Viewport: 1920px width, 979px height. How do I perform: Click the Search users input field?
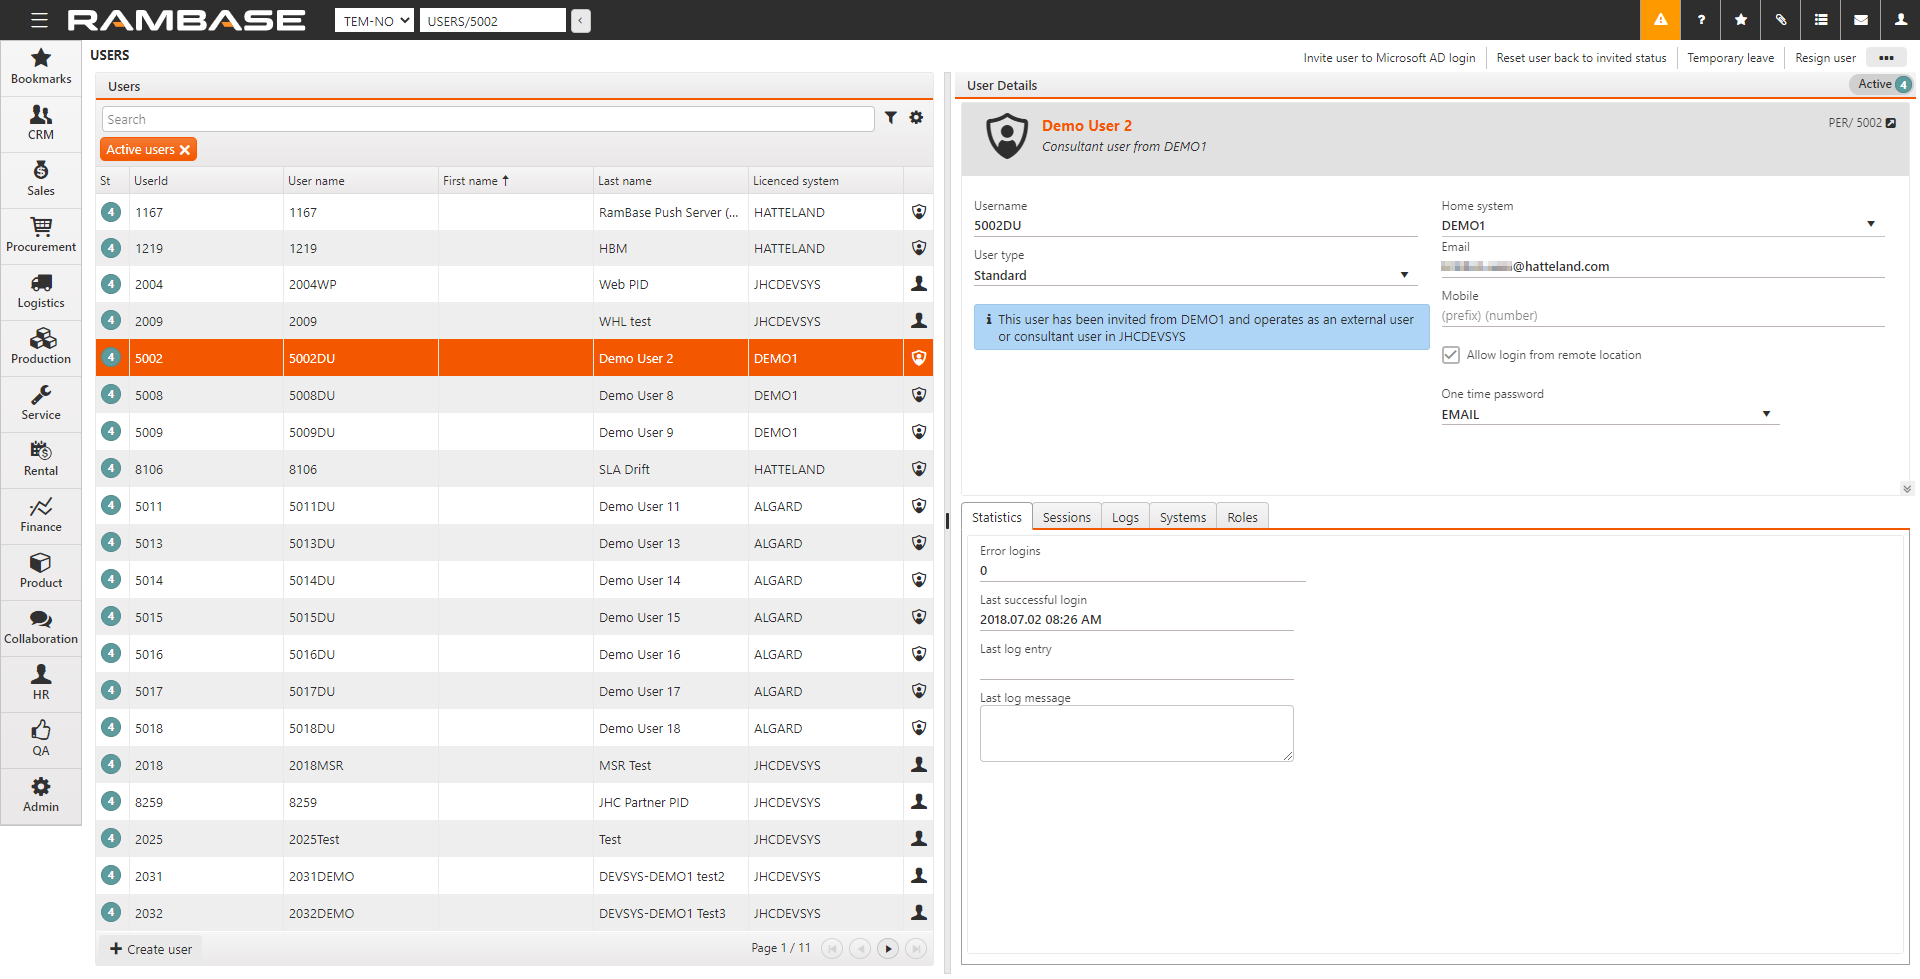tap(488, 119)
